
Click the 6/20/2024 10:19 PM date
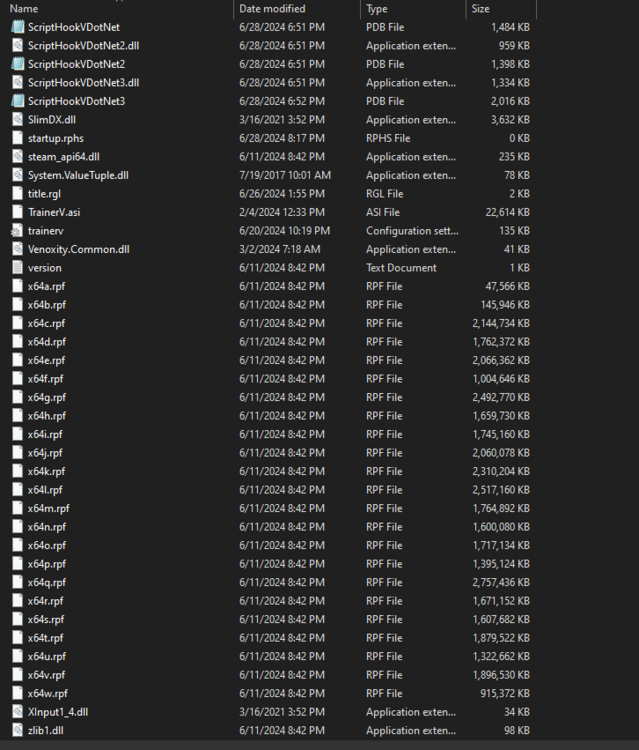285,231
